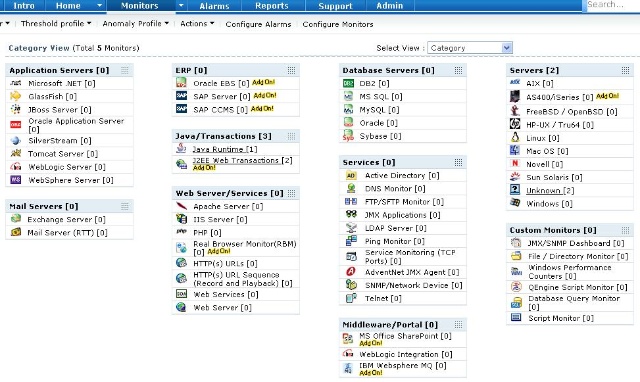Viewport: 640px width, 382px height.
Task: Click the ERP panel grid handle icon
Action: [291, 70]
